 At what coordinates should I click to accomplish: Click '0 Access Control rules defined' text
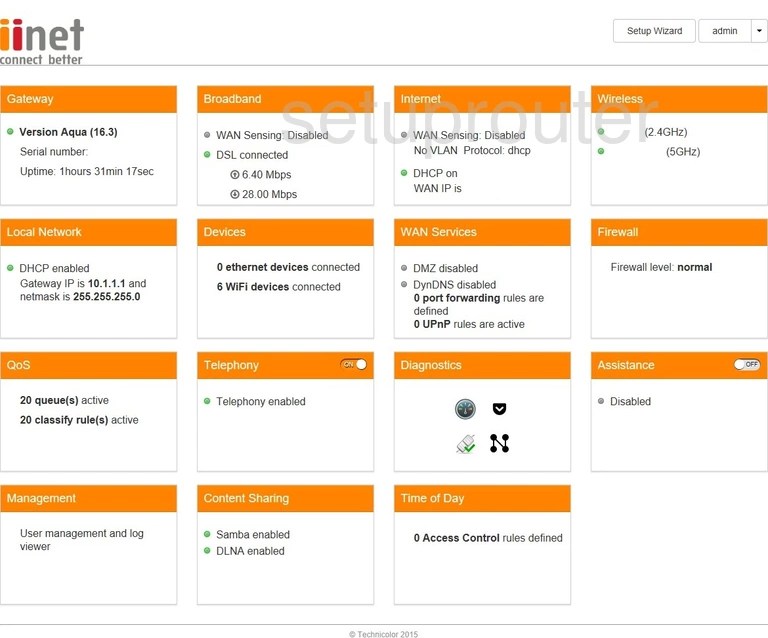(x=488, y=538)
